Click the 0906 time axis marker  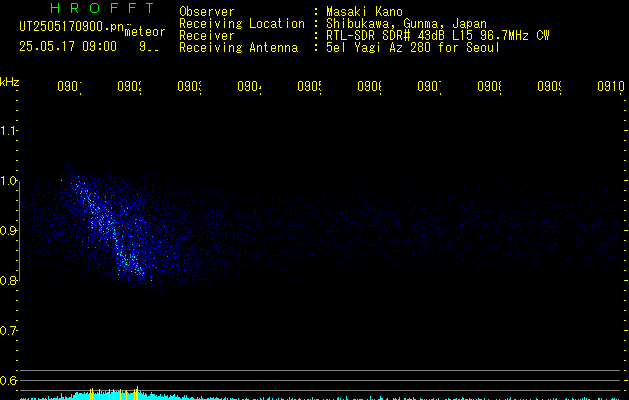[x=369, y=86]
